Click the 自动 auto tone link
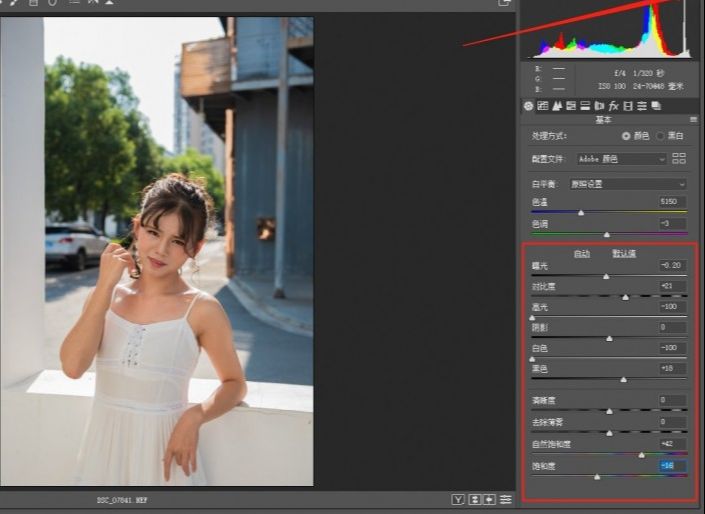Screen dimensions: 705x514 click(x=582, y=254)
